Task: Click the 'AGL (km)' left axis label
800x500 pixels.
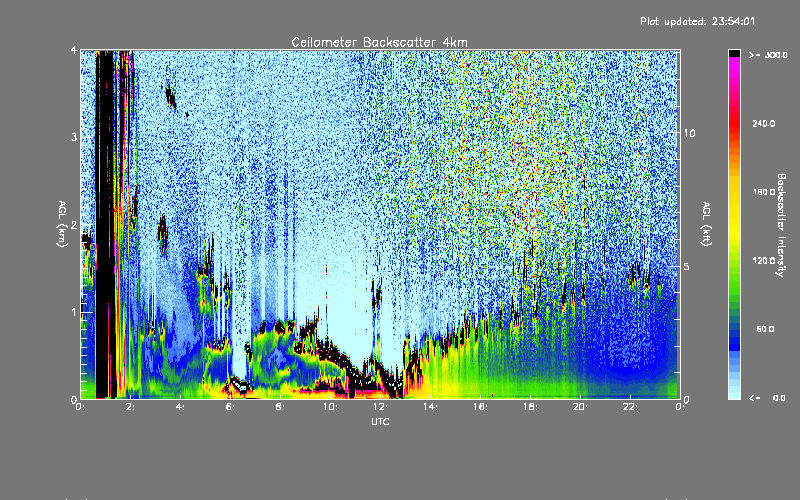Action: click(x=63, y=224)
